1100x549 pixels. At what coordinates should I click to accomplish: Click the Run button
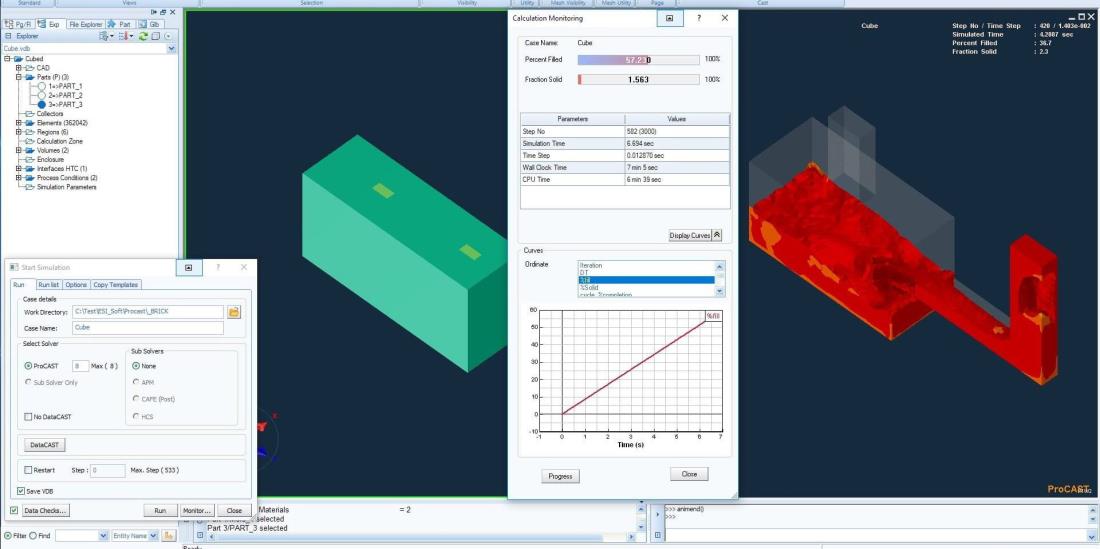click(161, 510)
